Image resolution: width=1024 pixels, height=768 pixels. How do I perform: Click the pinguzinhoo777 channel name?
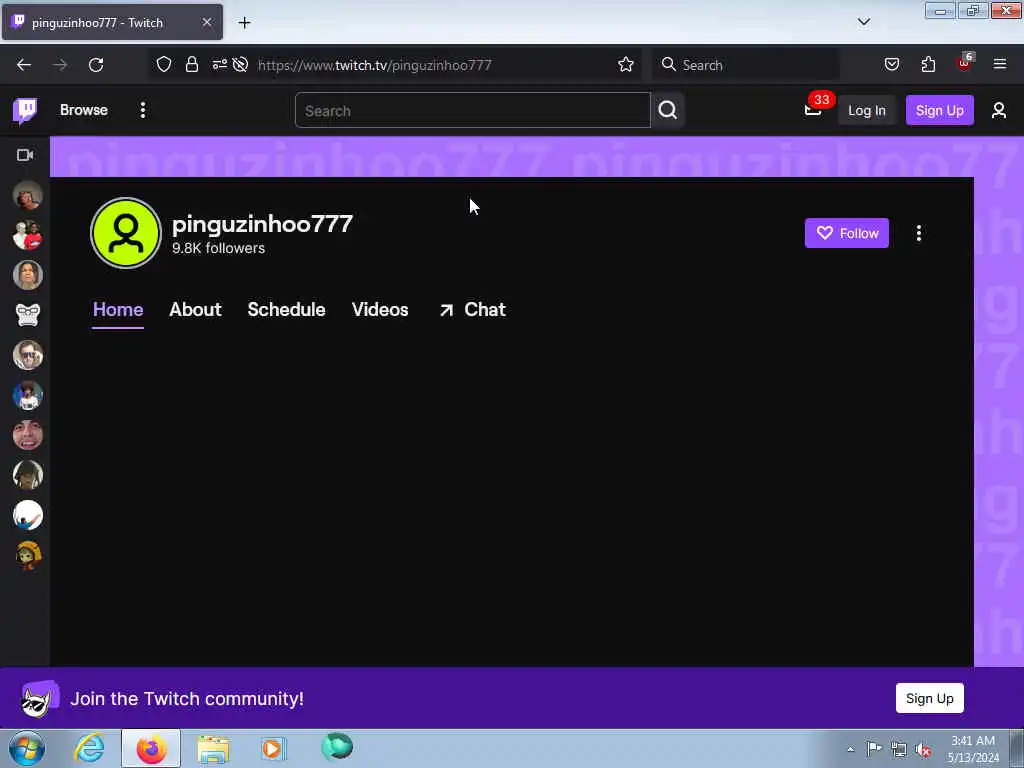262,224
